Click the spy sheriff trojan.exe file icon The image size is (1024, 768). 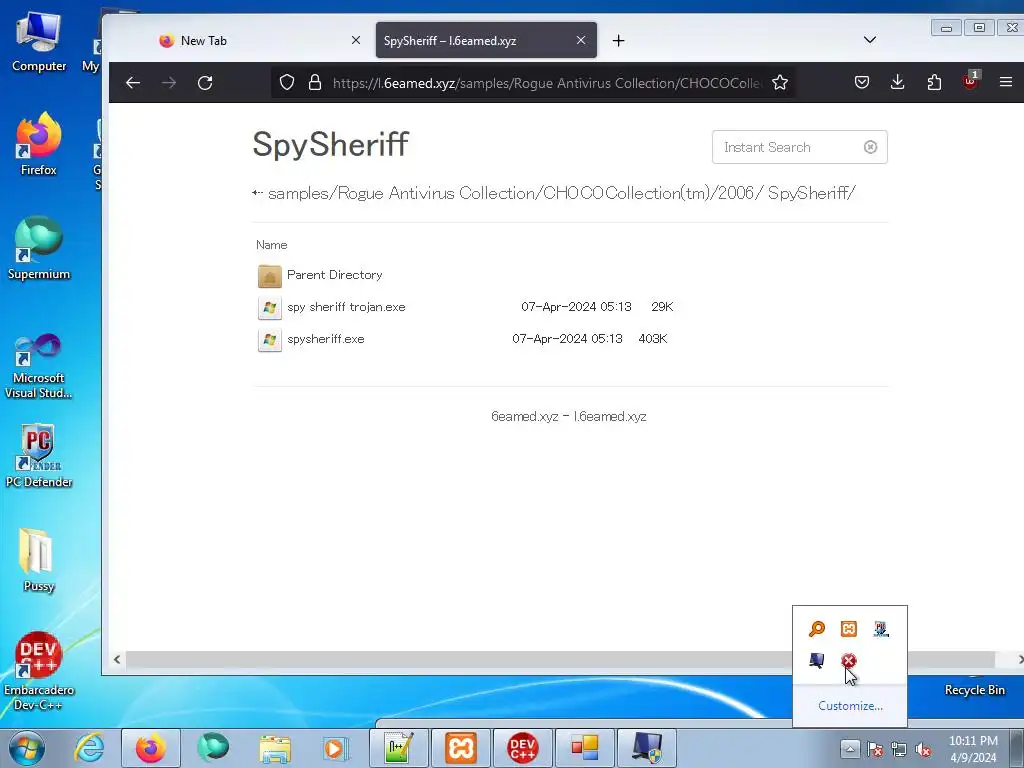coord(270,308)
